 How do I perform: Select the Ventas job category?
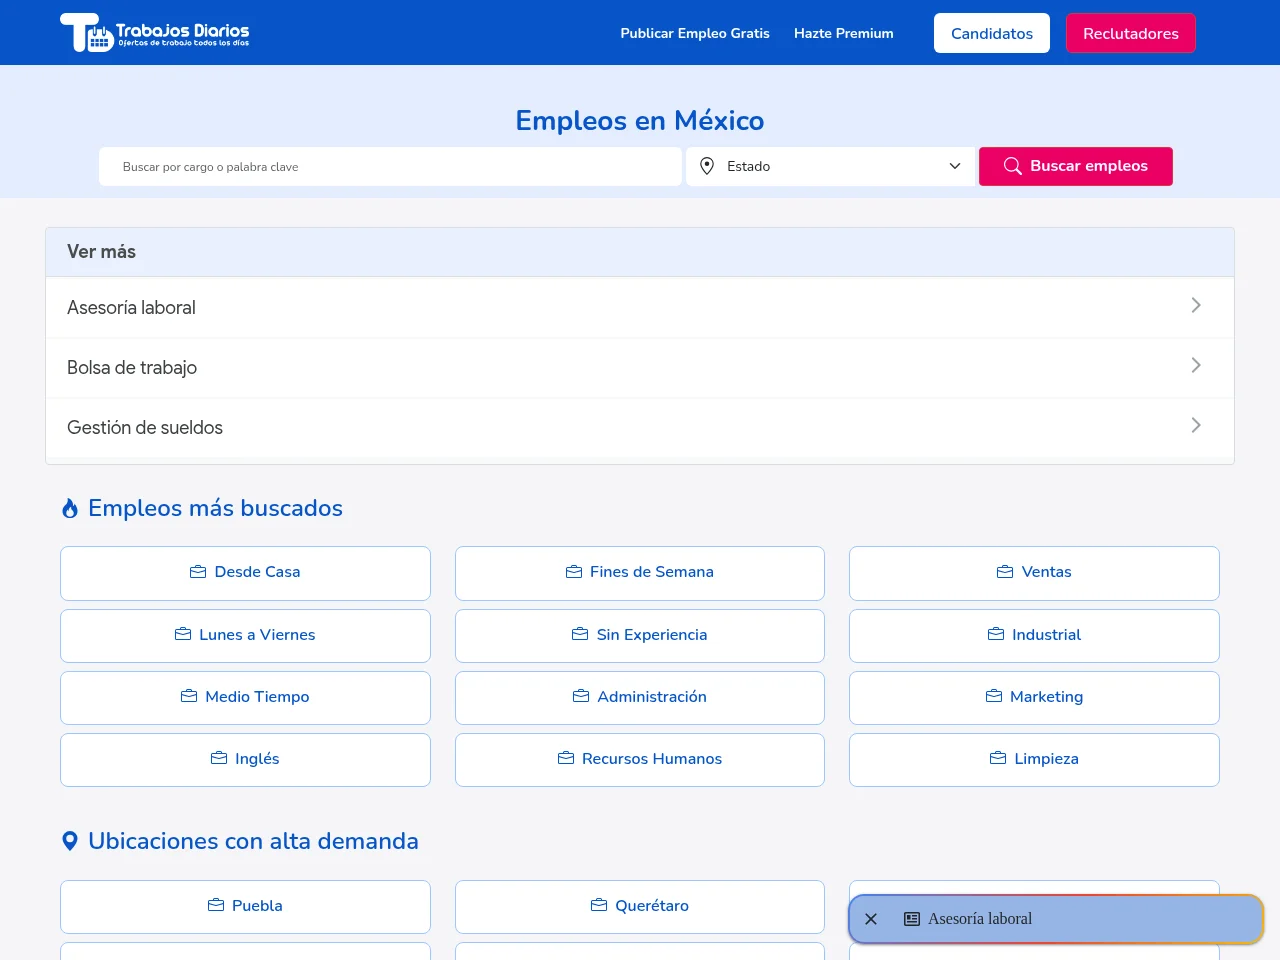coord(1034,573)
